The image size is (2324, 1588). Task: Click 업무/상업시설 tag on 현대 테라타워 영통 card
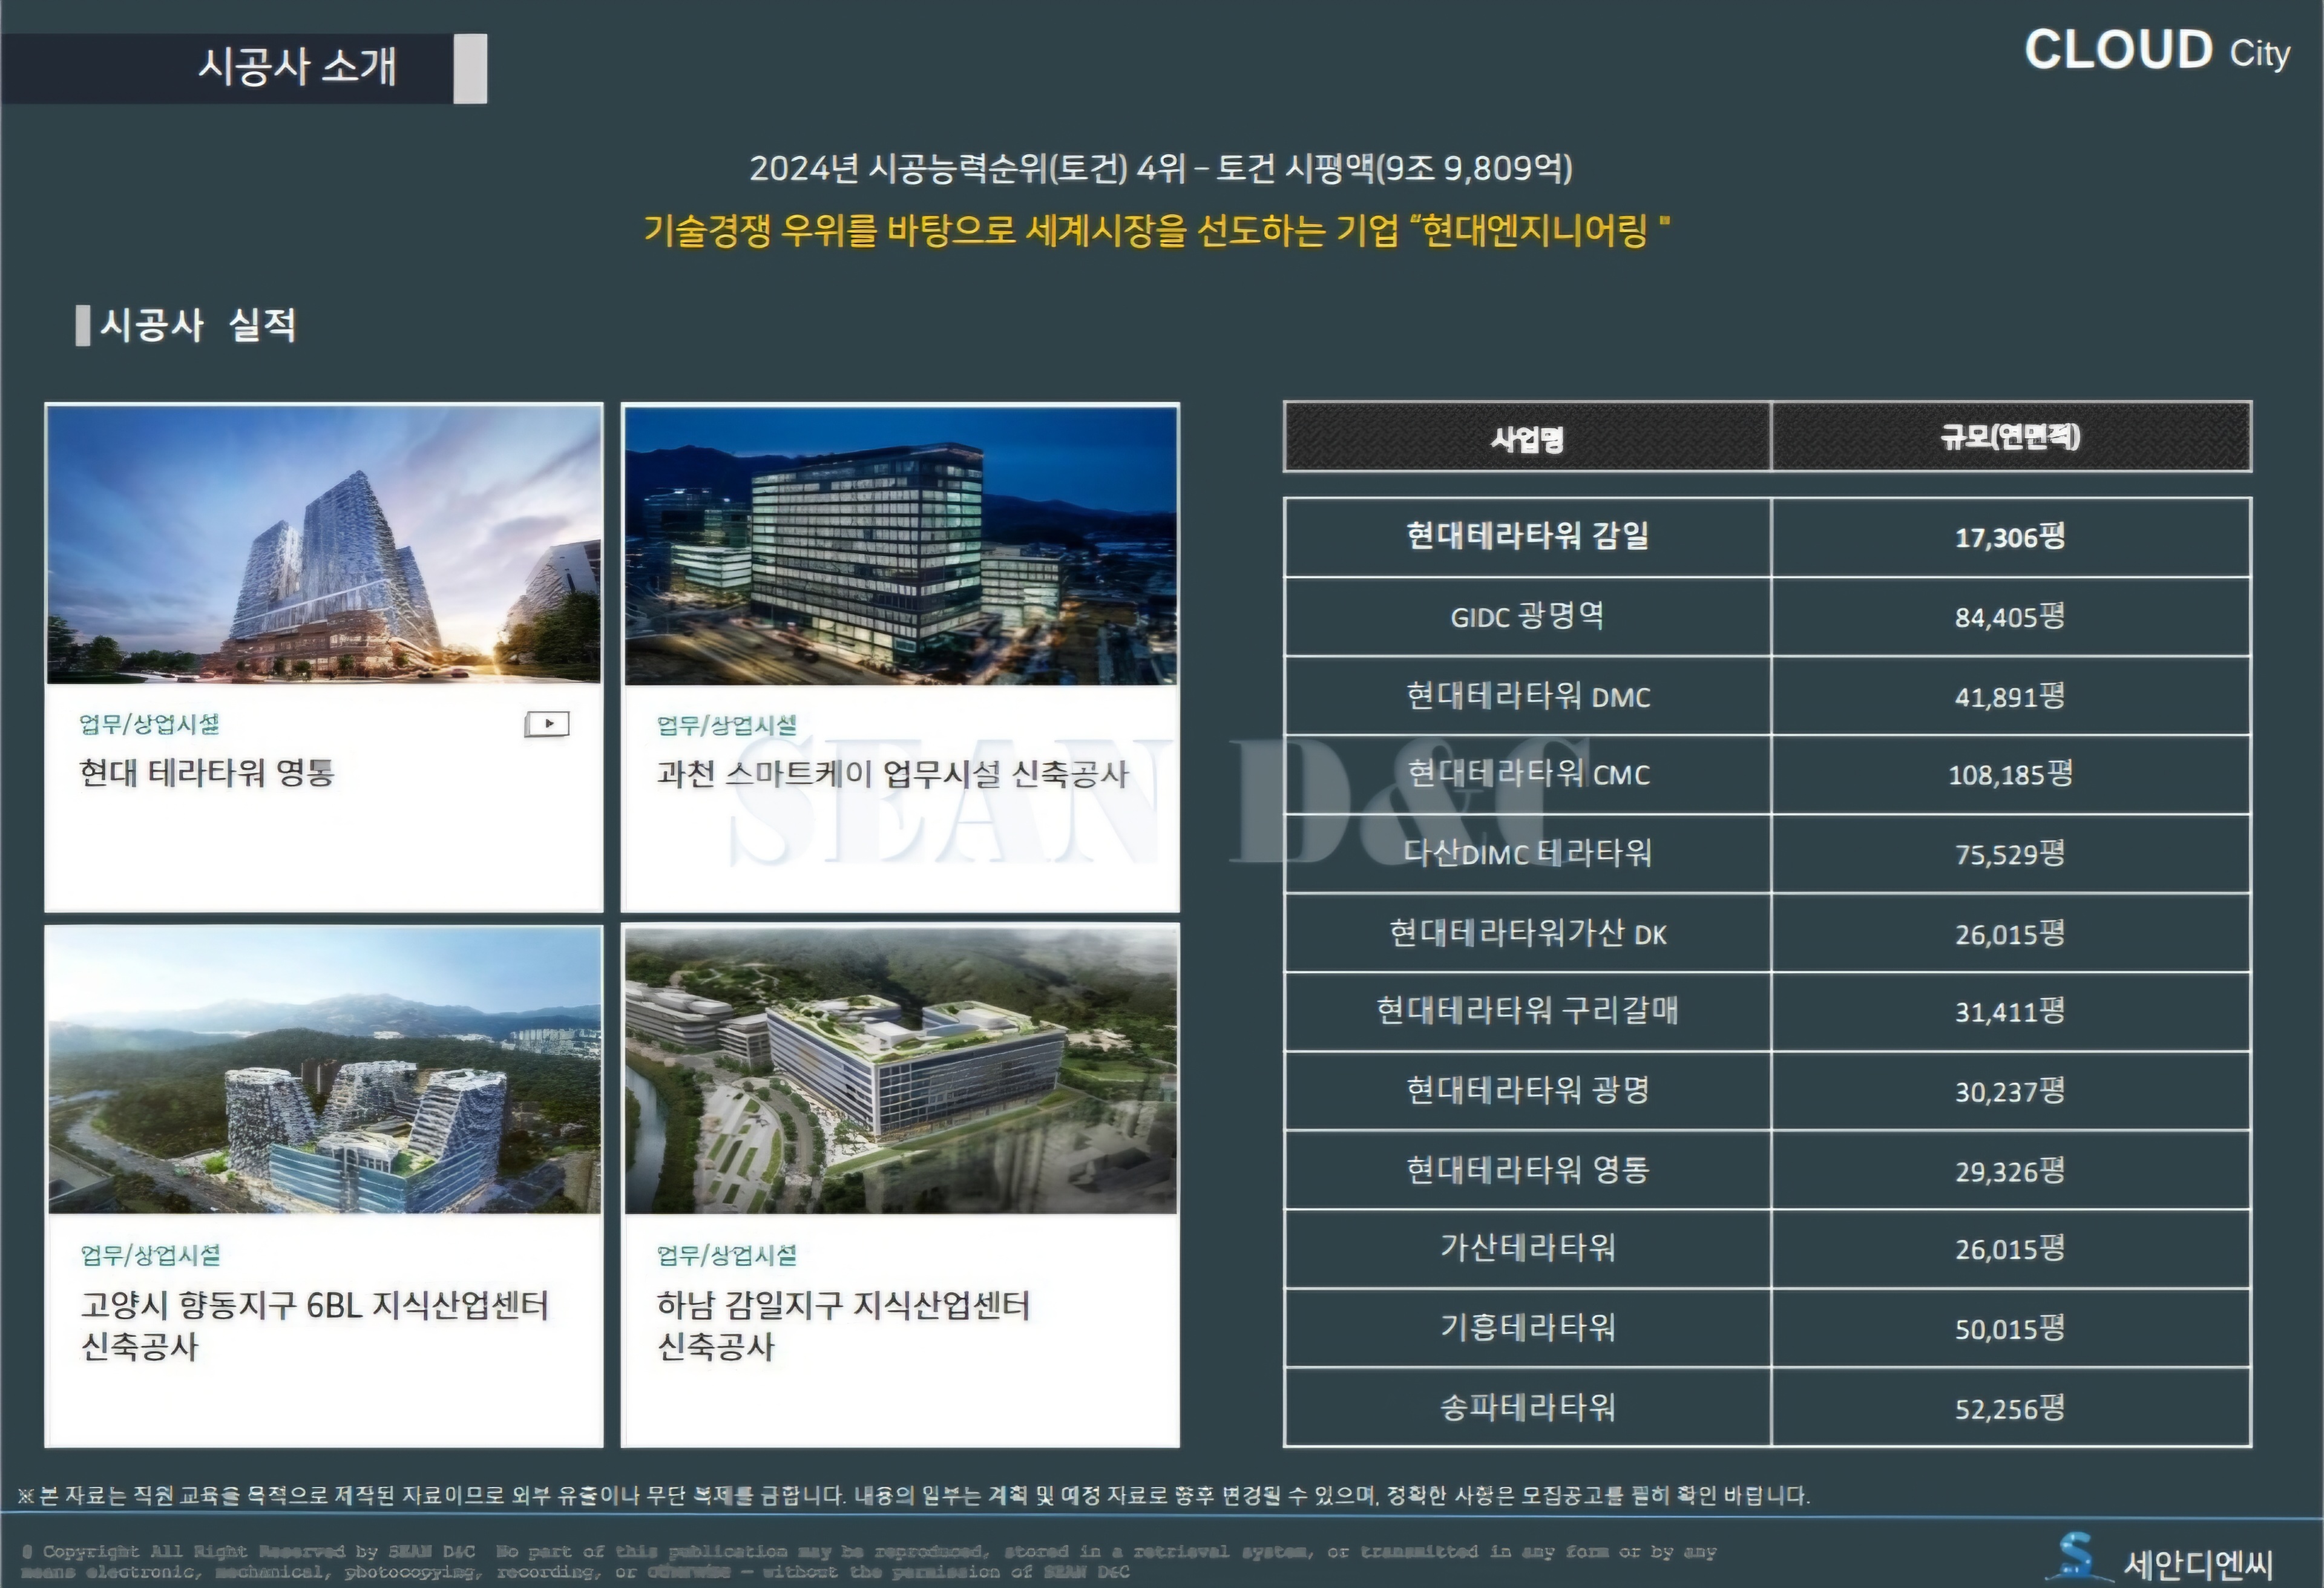pos(149,724)
